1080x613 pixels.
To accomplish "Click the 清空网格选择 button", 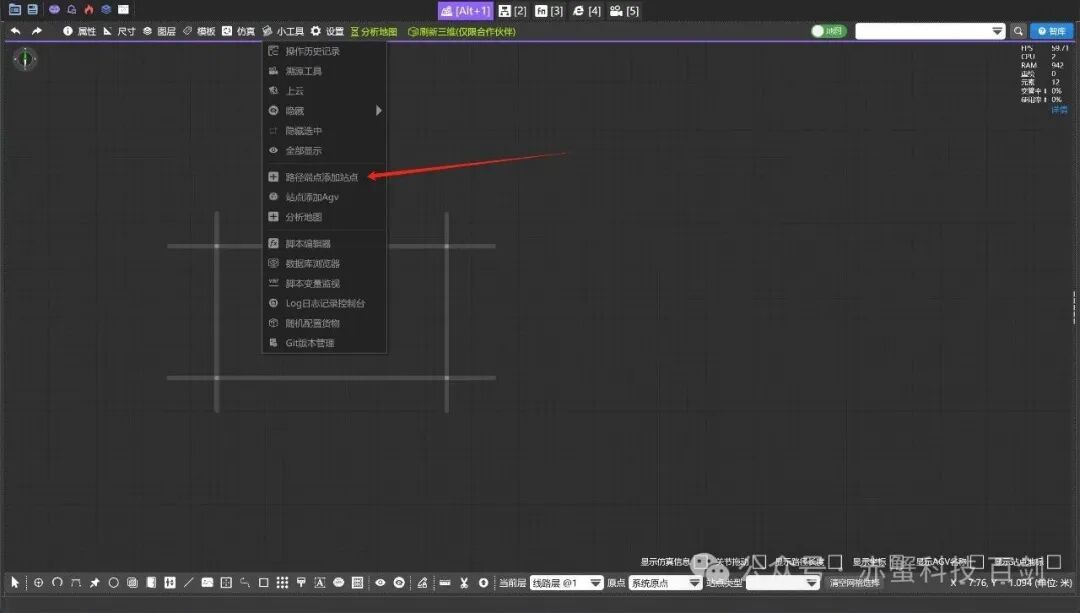I will [854, 583].
